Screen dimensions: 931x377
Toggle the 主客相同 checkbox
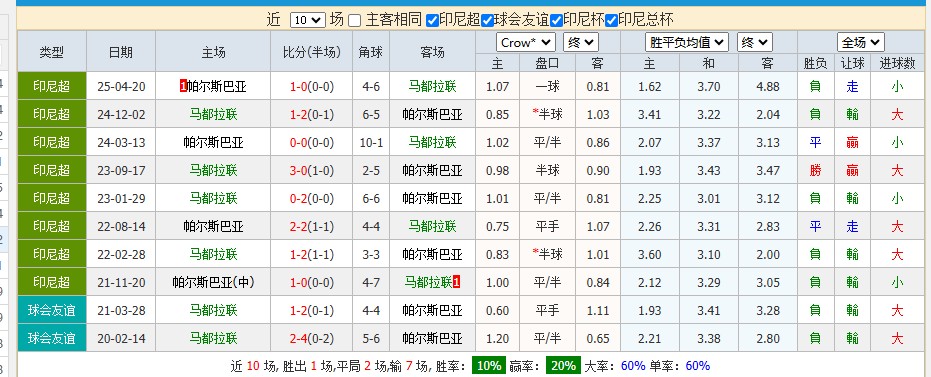[354, 20]
